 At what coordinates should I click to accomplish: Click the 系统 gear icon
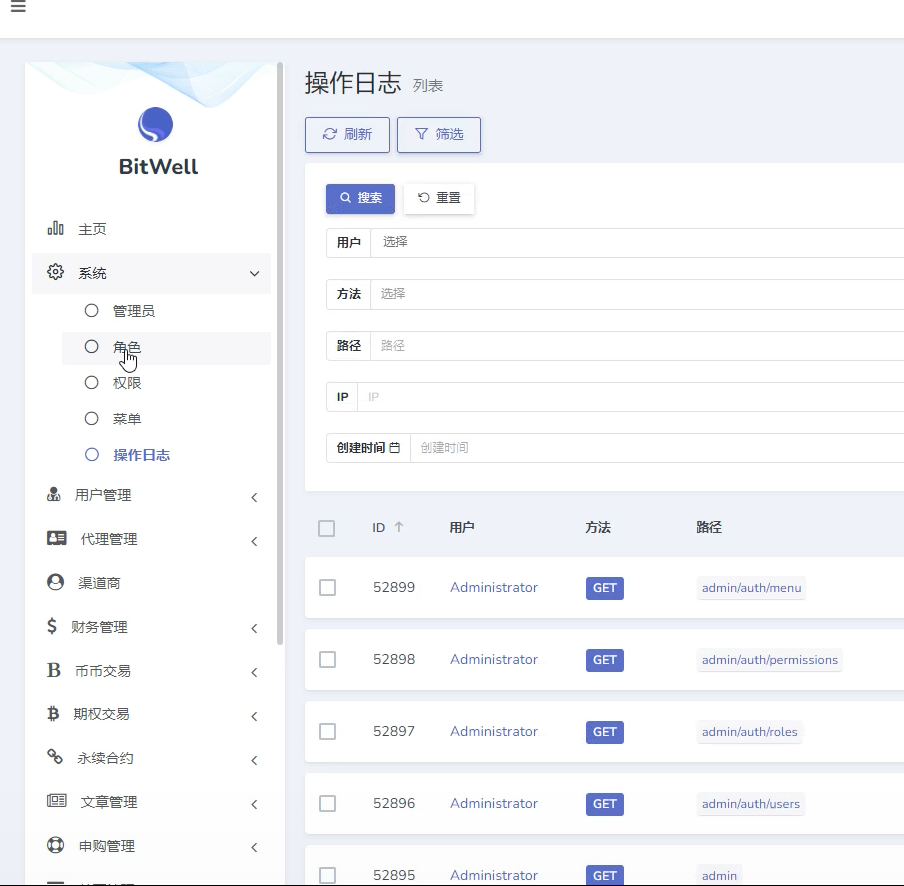click(x=55, y=272)
